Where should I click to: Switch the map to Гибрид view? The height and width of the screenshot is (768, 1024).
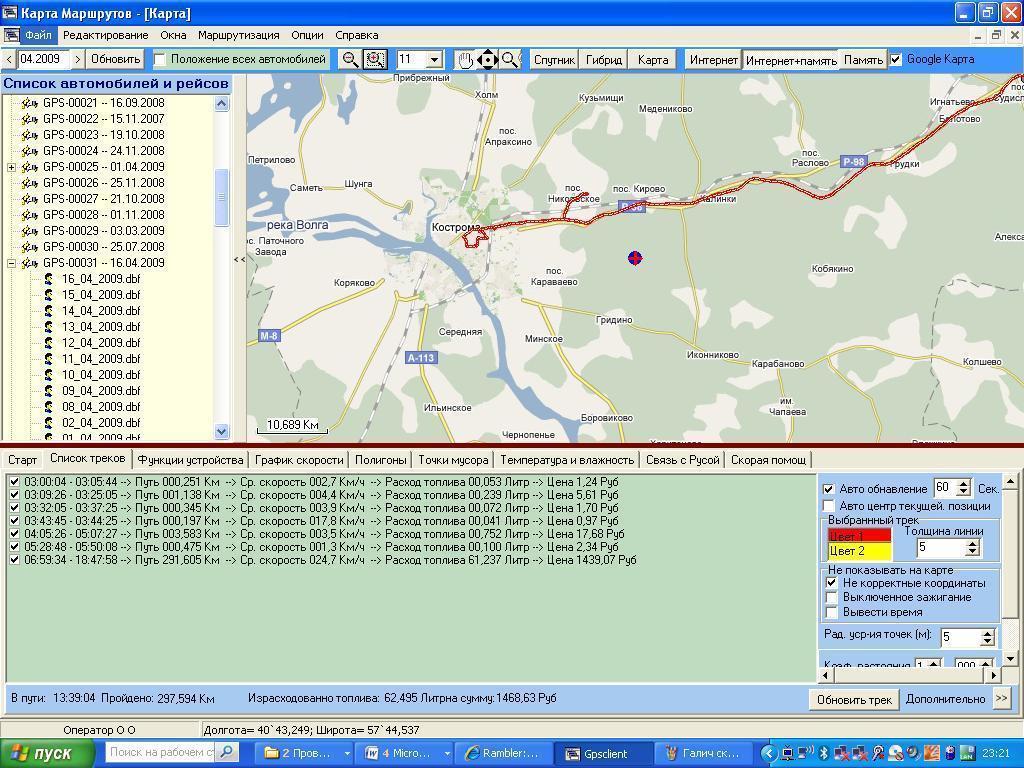603,60
